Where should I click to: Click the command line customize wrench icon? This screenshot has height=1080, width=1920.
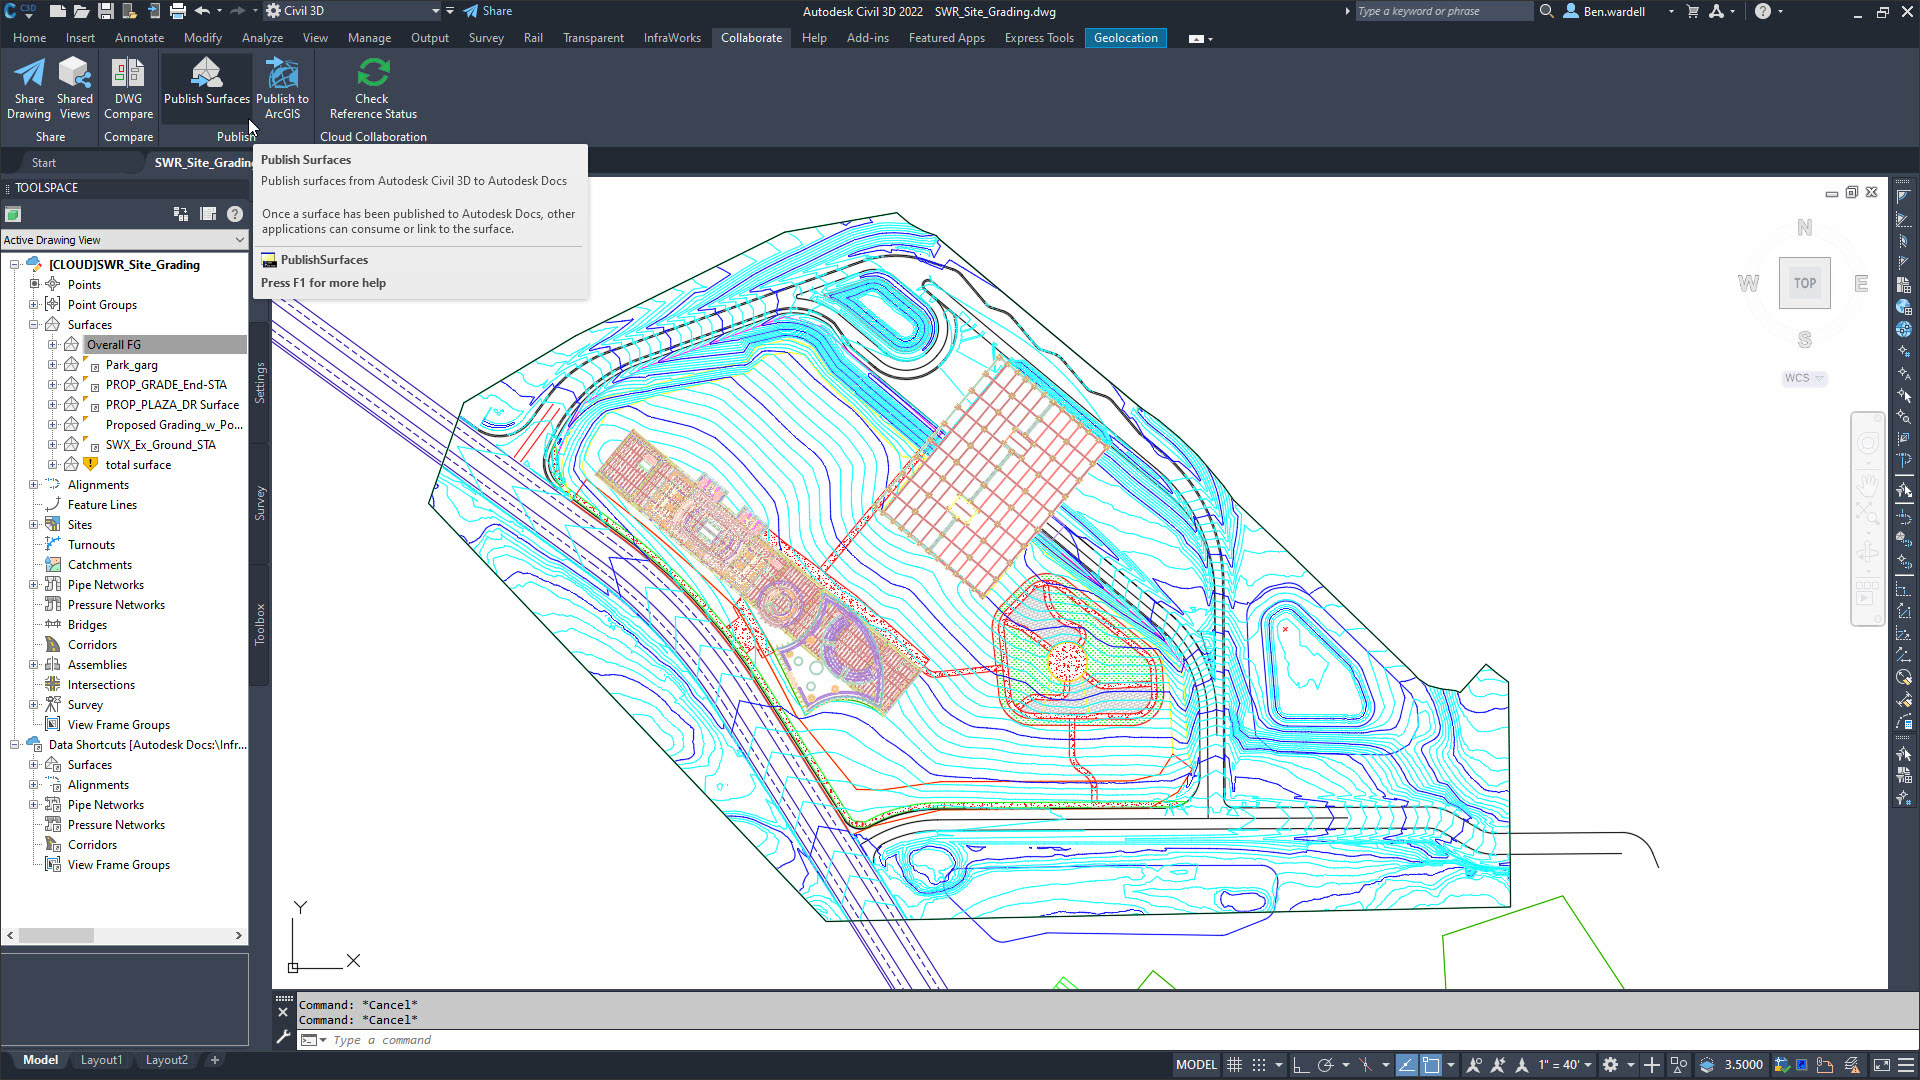[x=283, y=1038]
